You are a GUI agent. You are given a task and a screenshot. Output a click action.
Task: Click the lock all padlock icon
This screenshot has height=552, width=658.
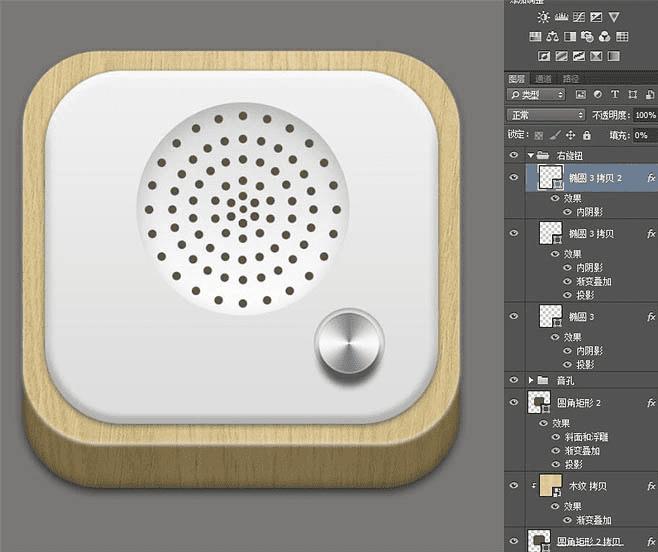(587, 135)
